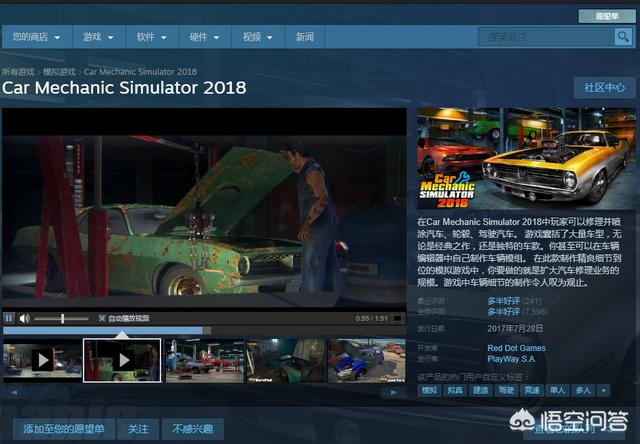640x444 pixels.
Task: Click release date 2017年7月28日 text
Action: point(515,329)
